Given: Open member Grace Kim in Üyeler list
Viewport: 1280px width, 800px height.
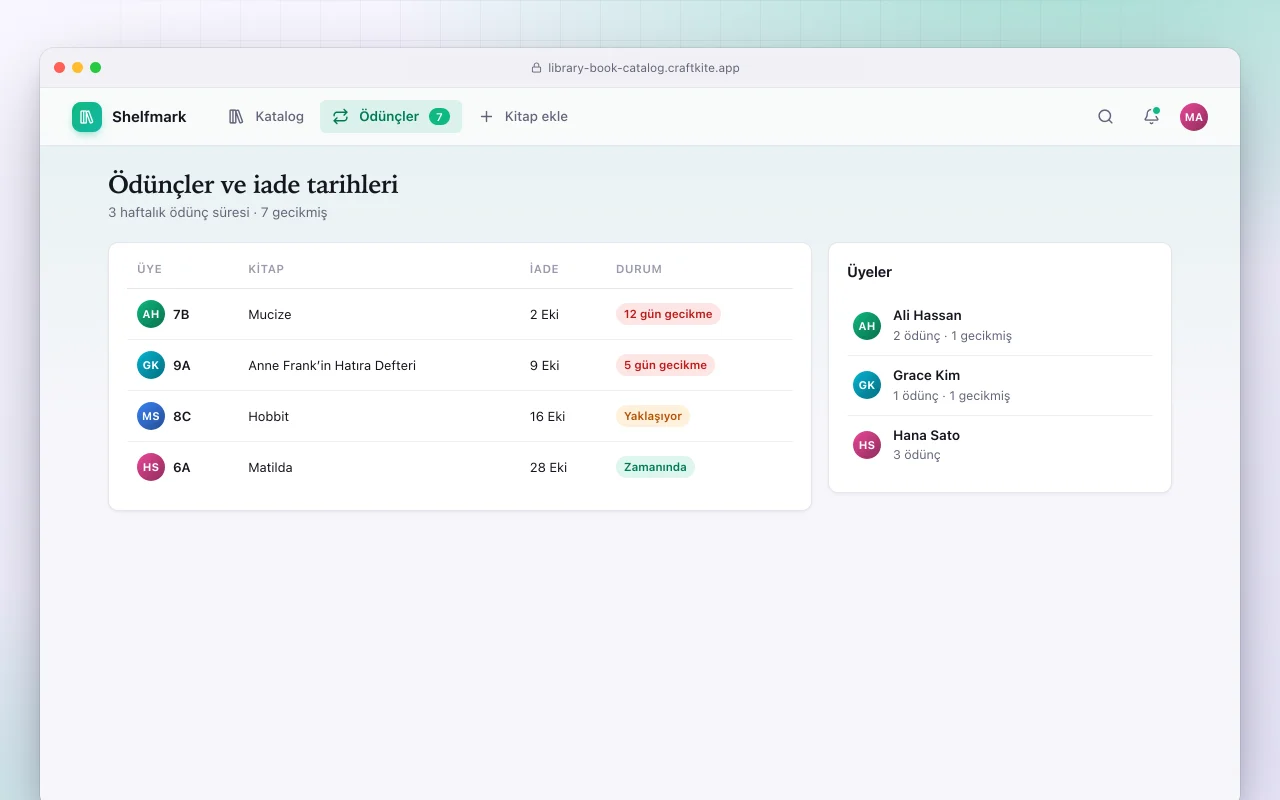Looking at the screenshot, I should (1000, 385).
